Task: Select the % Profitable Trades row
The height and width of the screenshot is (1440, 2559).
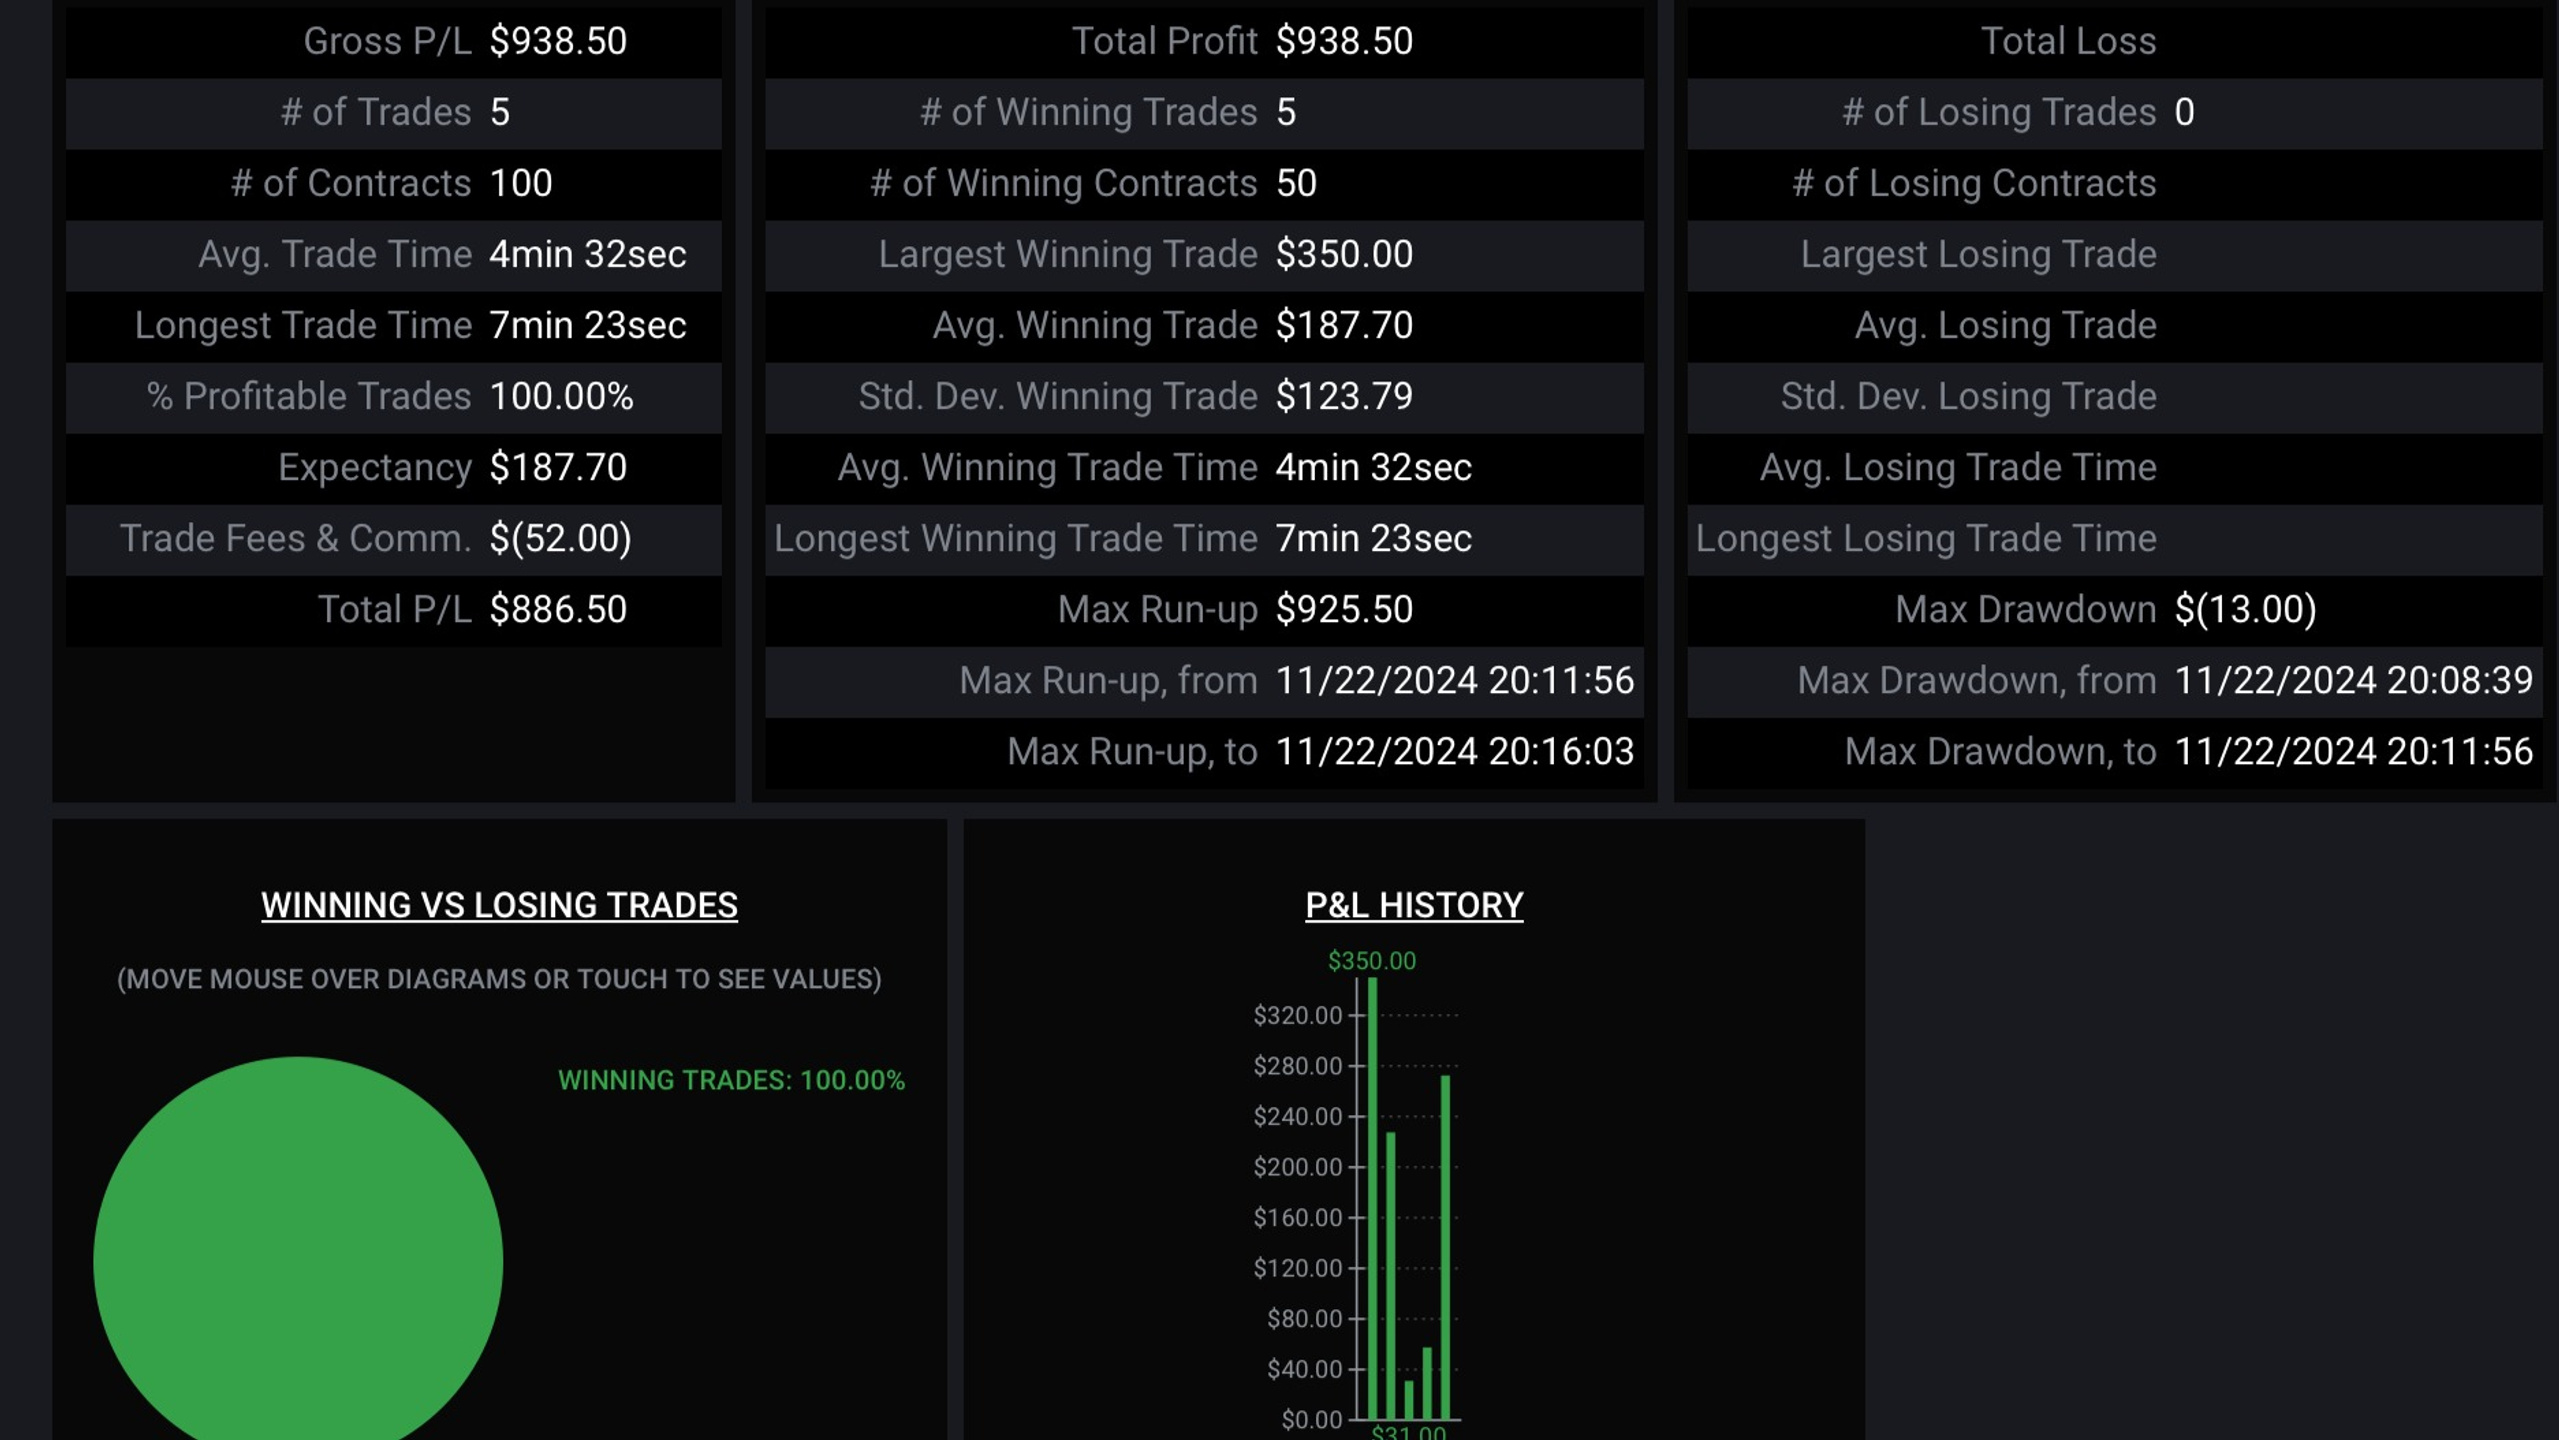Action: (x=393, y=397)
